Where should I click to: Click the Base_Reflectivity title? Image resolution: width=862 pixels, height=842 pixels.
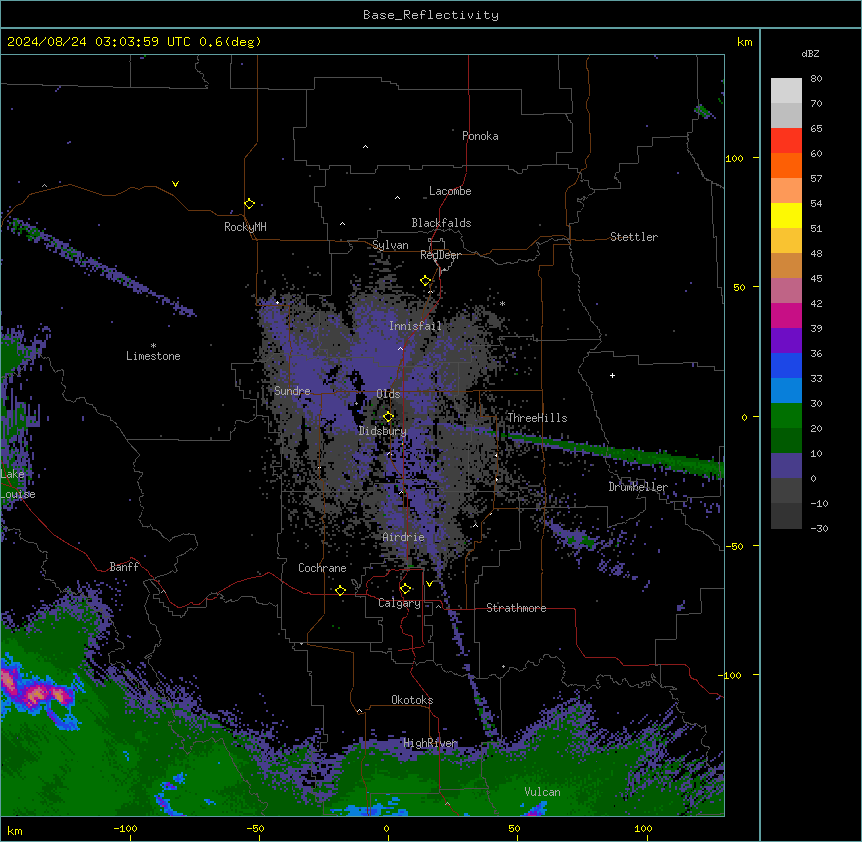tap(431, 15)
